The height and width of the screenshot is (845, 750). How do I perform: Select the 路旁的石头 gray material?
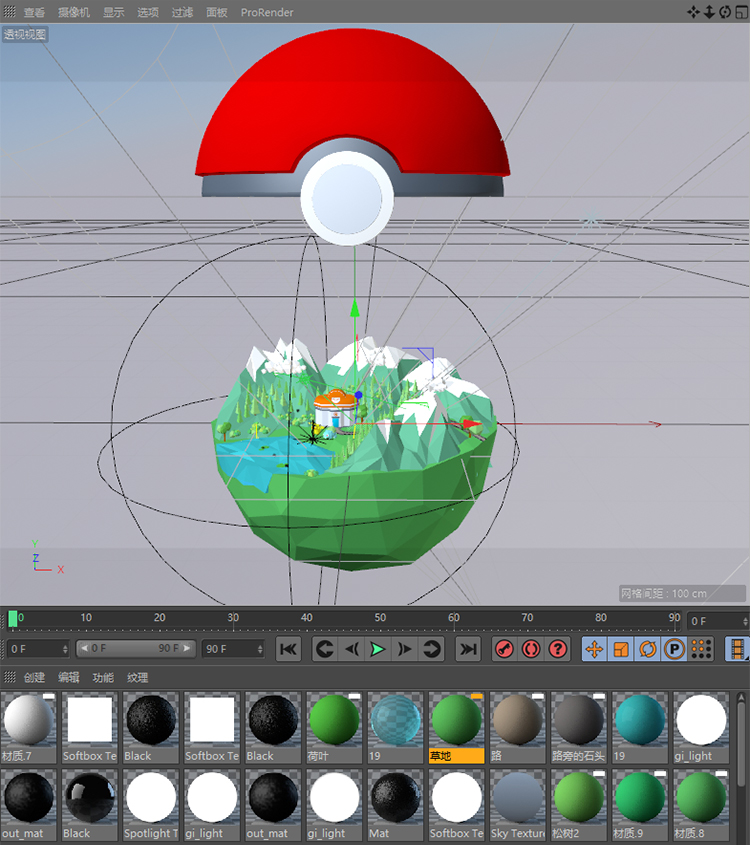tap(579, 728)
